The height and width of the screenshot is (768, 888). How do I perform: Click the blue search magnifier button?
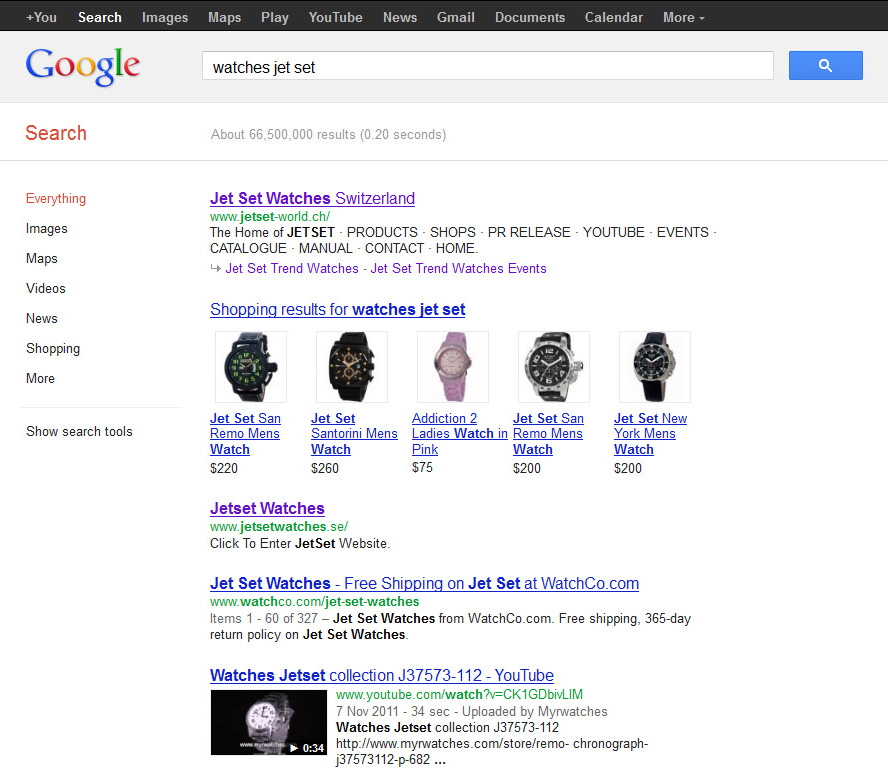(825, 66)
